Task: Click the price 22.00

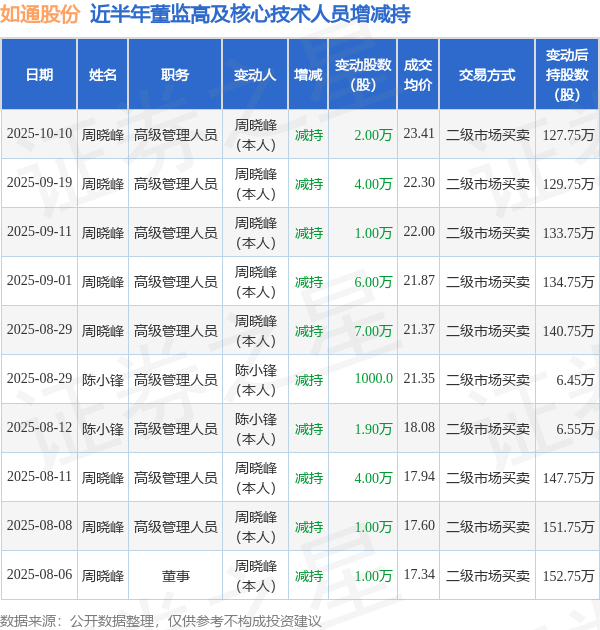Action: pos(419,231)
